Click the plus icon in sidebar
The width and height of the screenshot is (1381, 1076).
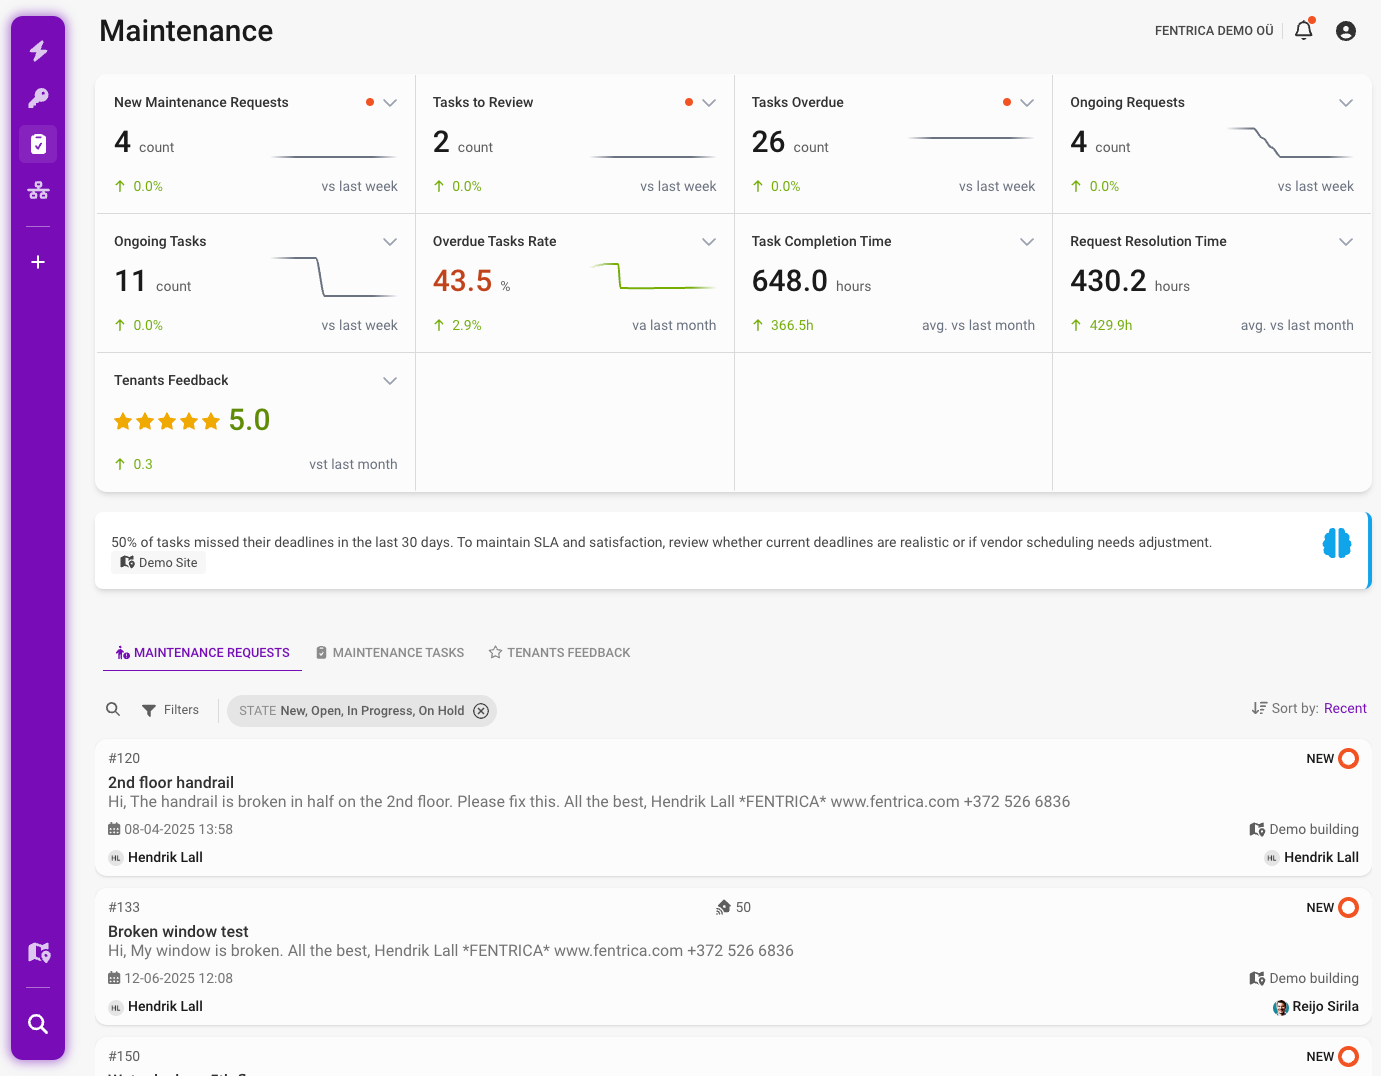(38, 262)
